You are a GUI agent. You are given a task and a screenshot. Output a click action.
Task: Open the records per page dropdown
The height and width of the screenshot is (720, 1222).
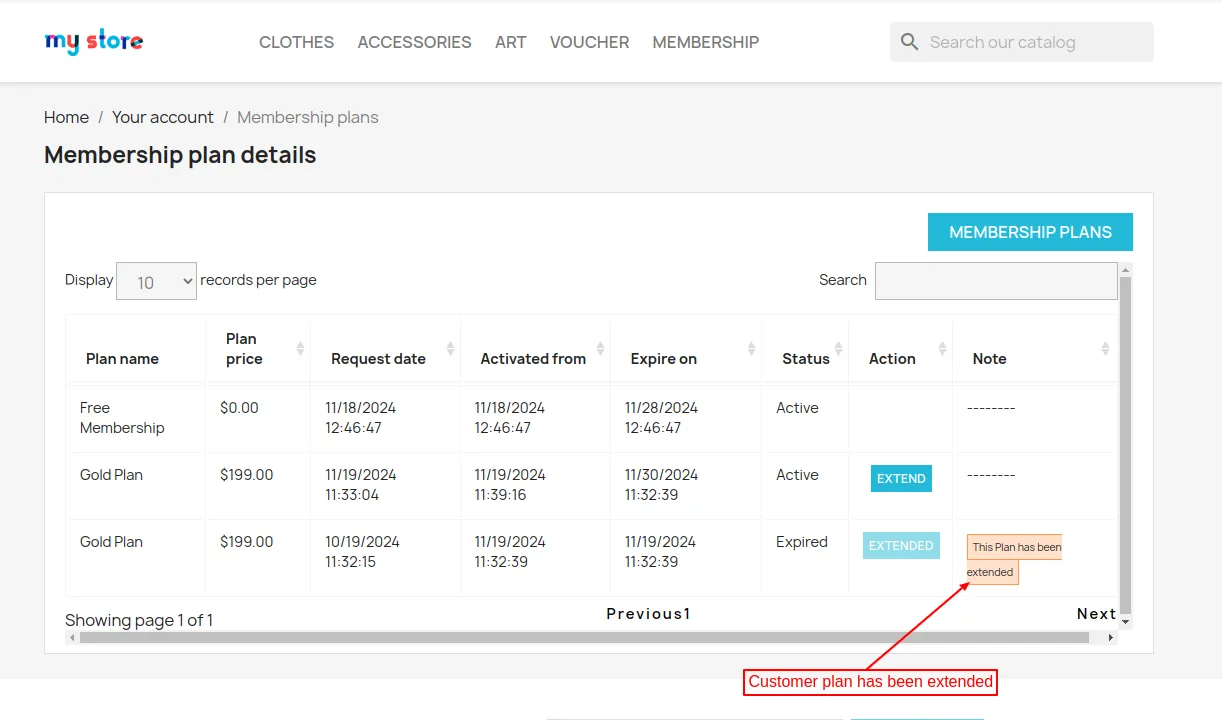coord(156,281)
